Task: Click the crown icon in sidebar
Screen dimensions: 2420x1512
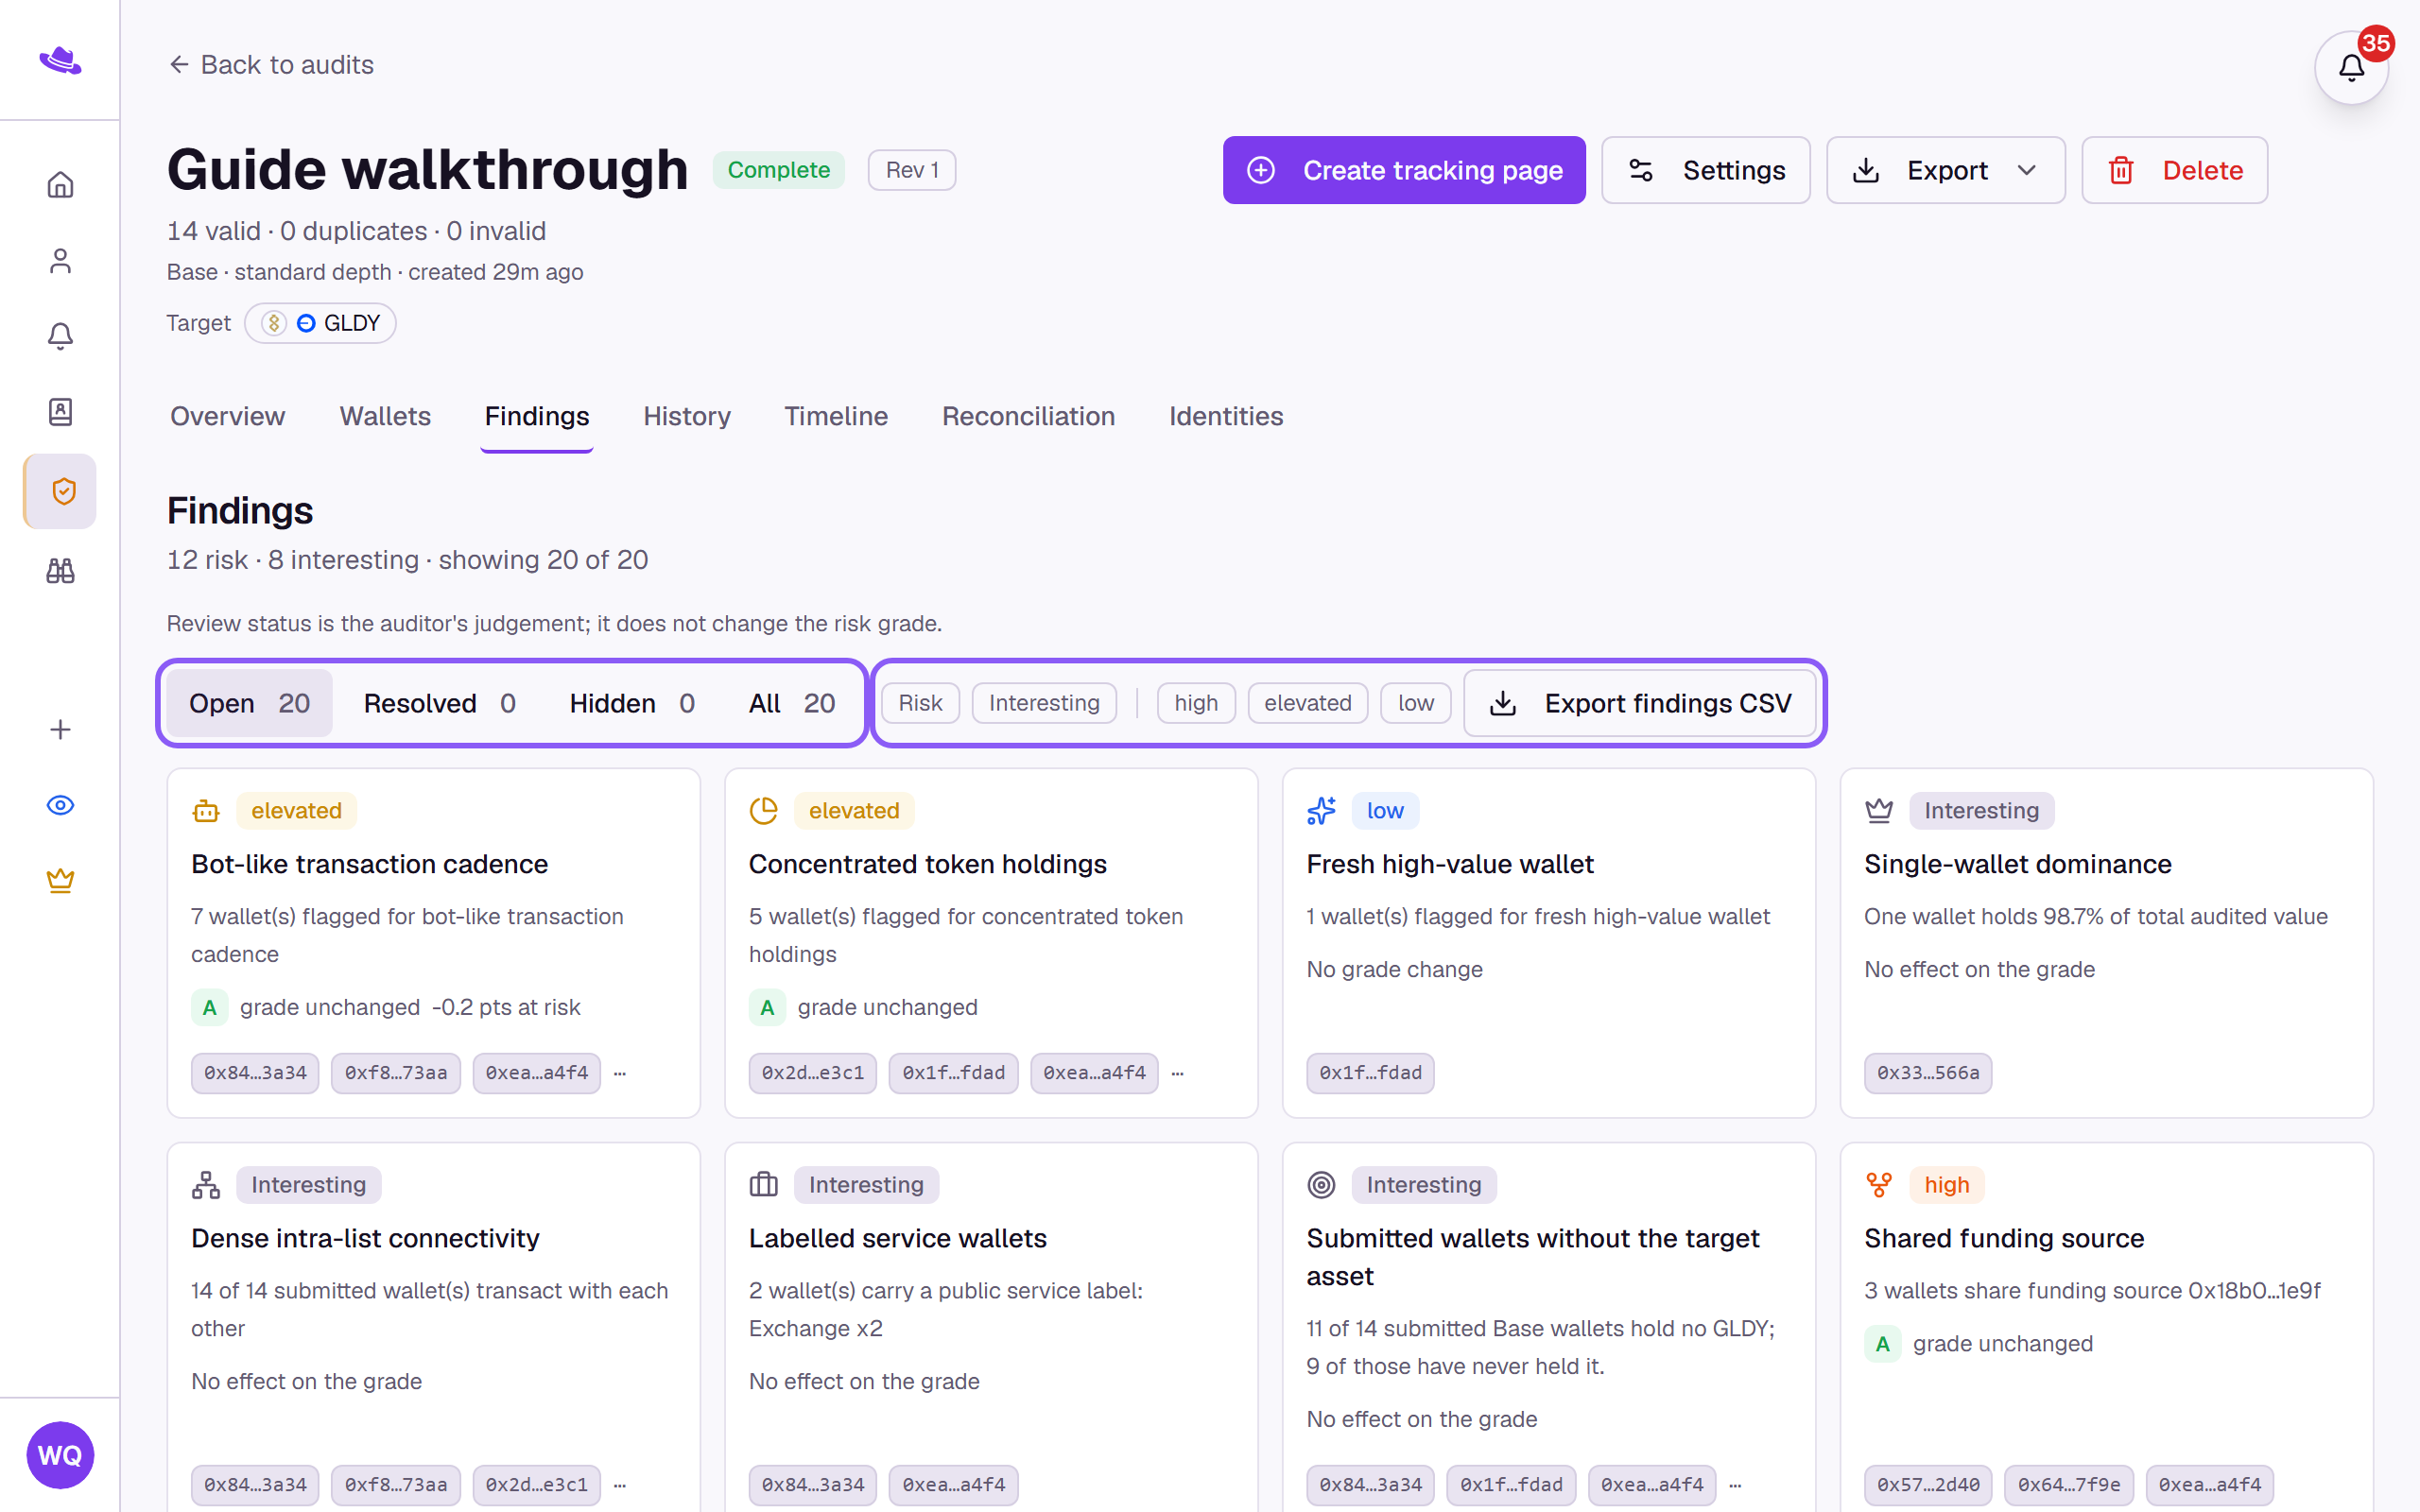Action: coord(60,881)
